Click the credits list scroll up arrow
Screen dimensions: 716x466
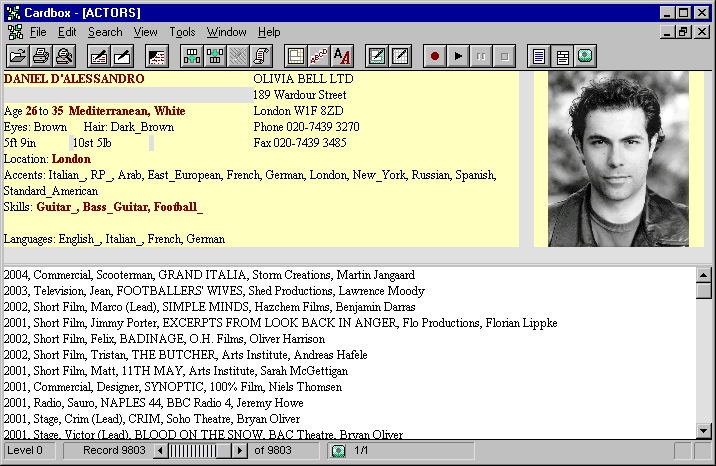705,275
